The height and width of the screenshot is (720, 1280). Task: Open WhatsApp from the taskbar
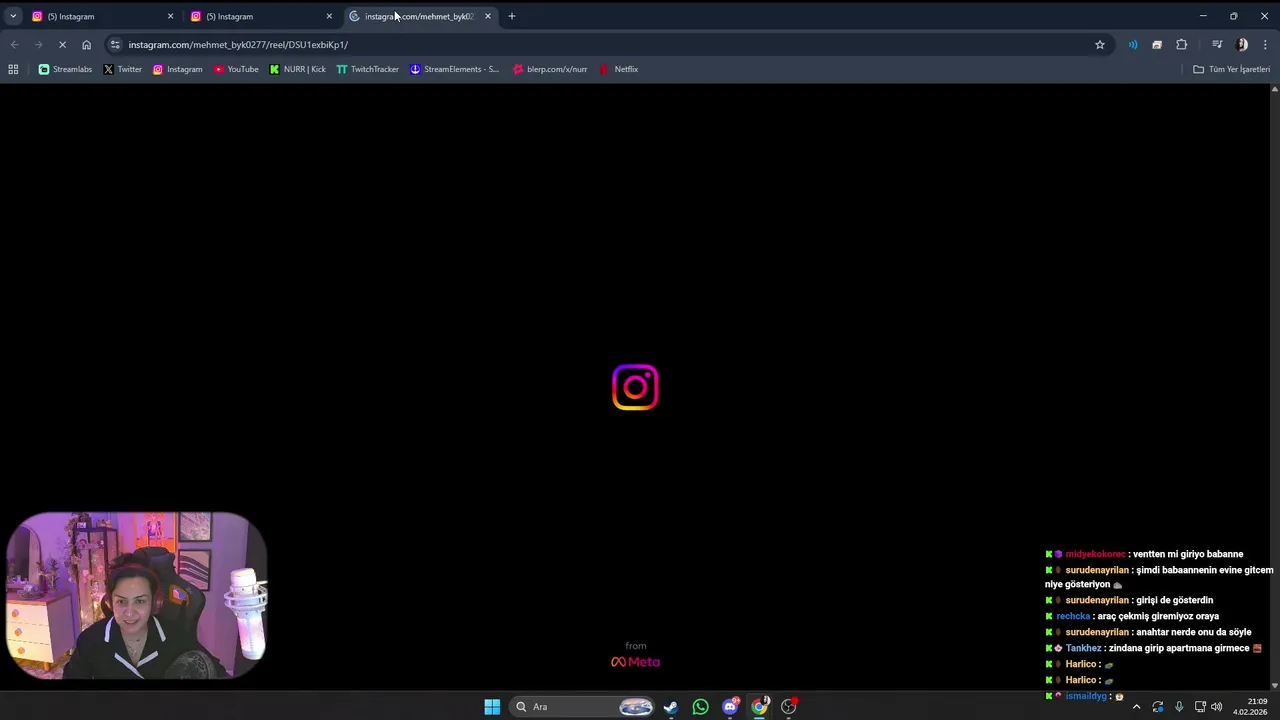tap(700, 707)
